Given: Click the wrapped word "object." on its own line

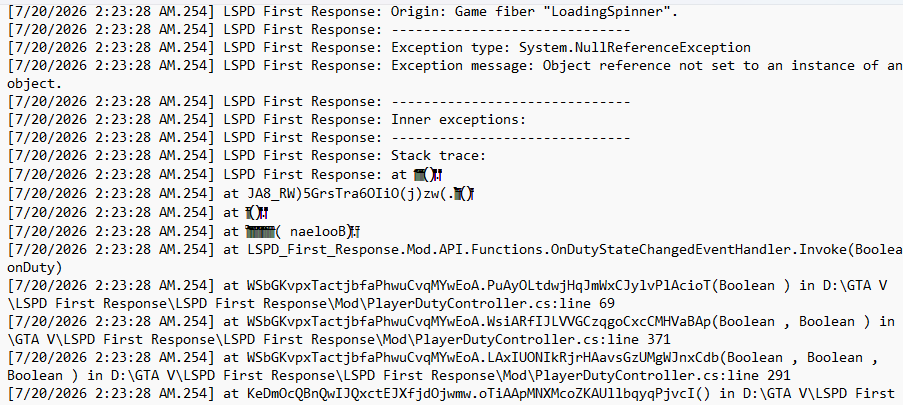Looking at the screenshot, I should point(35,84).
